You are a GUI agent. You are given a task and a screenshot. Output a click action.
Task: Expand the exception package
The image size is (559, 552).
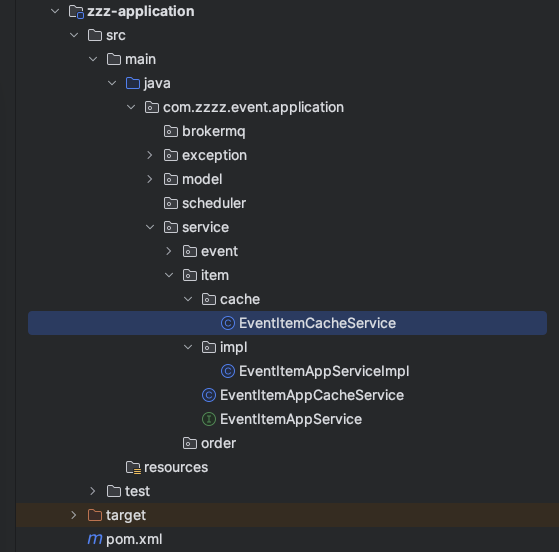150,155
